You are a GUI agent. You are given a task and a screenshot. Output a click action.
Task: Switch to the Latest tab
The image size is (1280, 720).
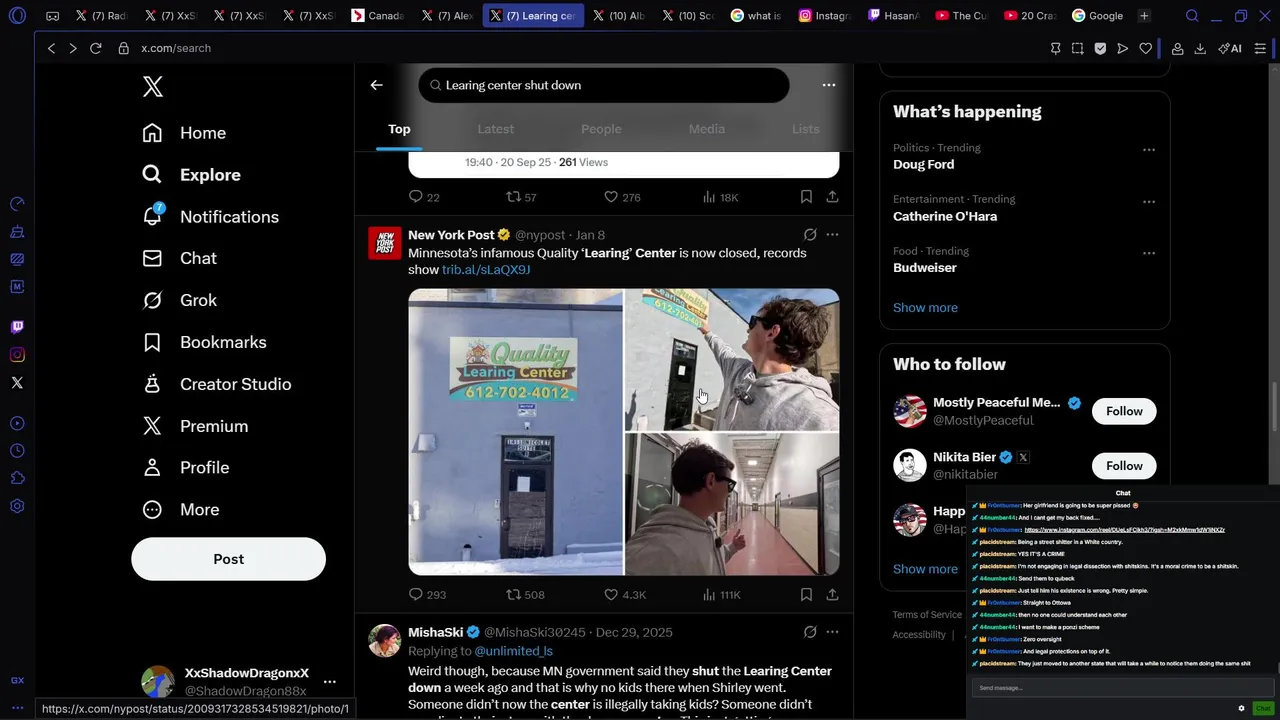(x=495, y=129)
